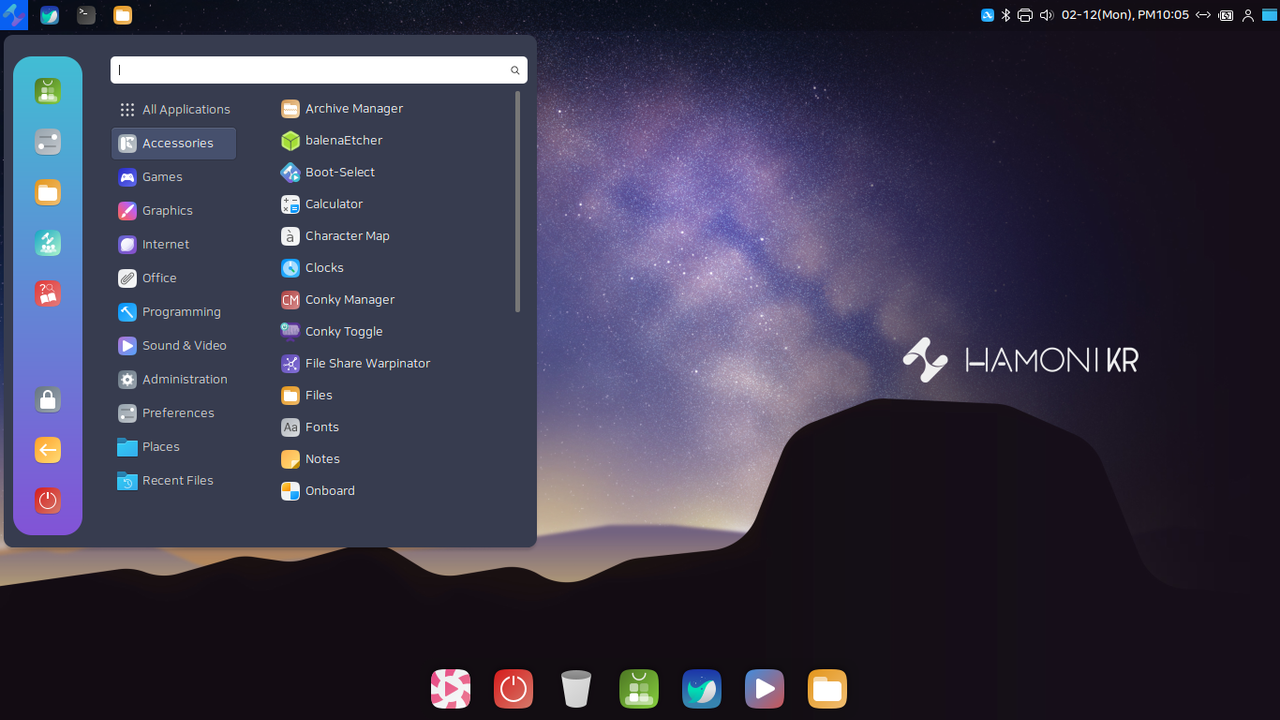This screenshot has width=1280, height=720.
Task: Open the teal HamoniKR community icon in the menu sidebar
Action: pyautogui.click(x=48, y=243)
